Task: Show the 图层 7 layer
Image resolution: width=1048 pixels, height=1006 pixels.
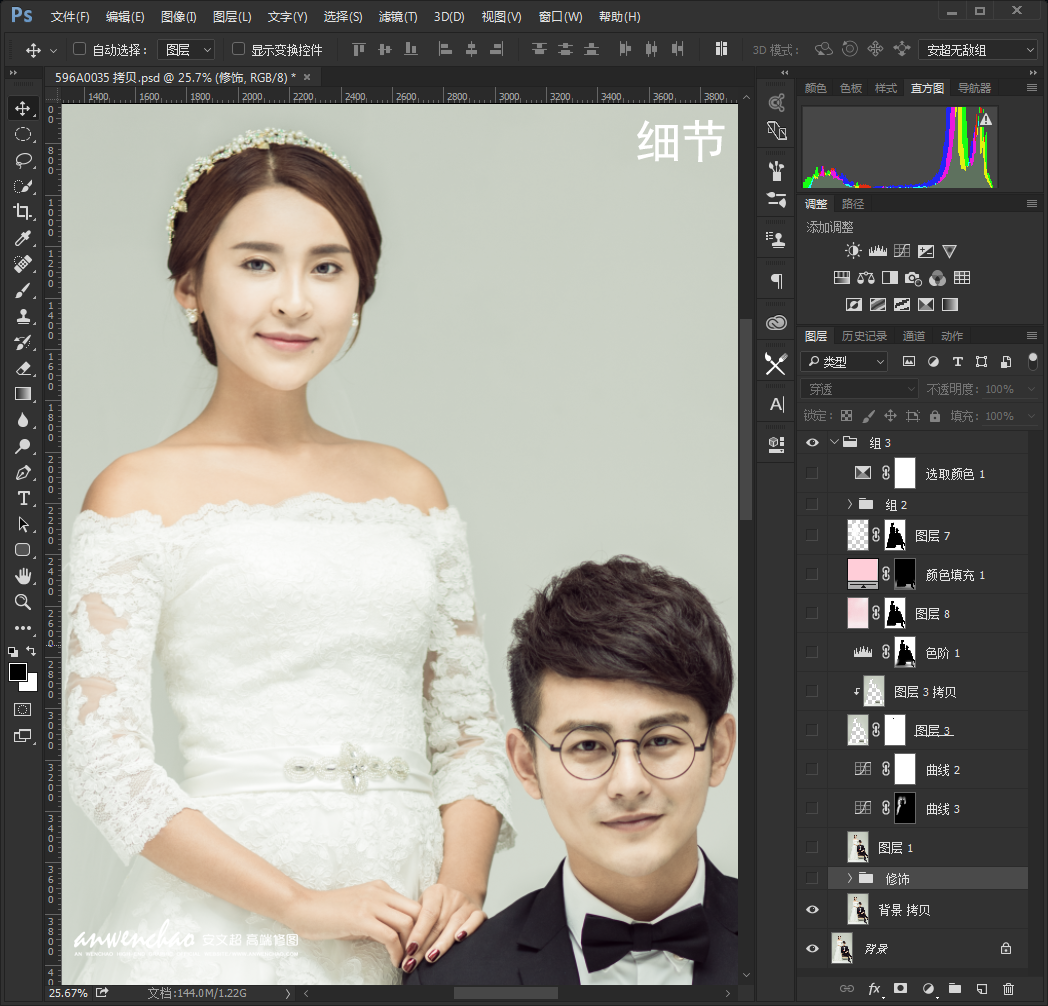Action: (x=812, y=535)
